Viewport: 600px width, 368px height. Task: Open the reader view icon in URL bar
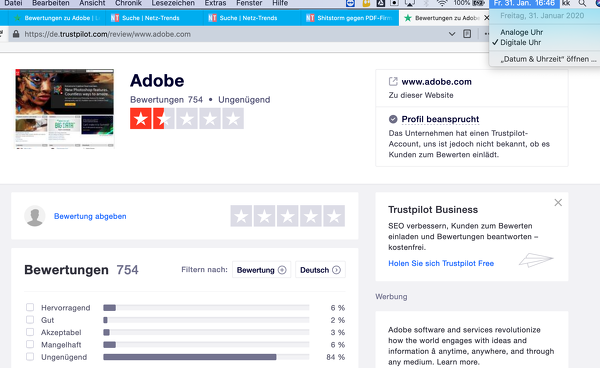(x=467, y=34)
